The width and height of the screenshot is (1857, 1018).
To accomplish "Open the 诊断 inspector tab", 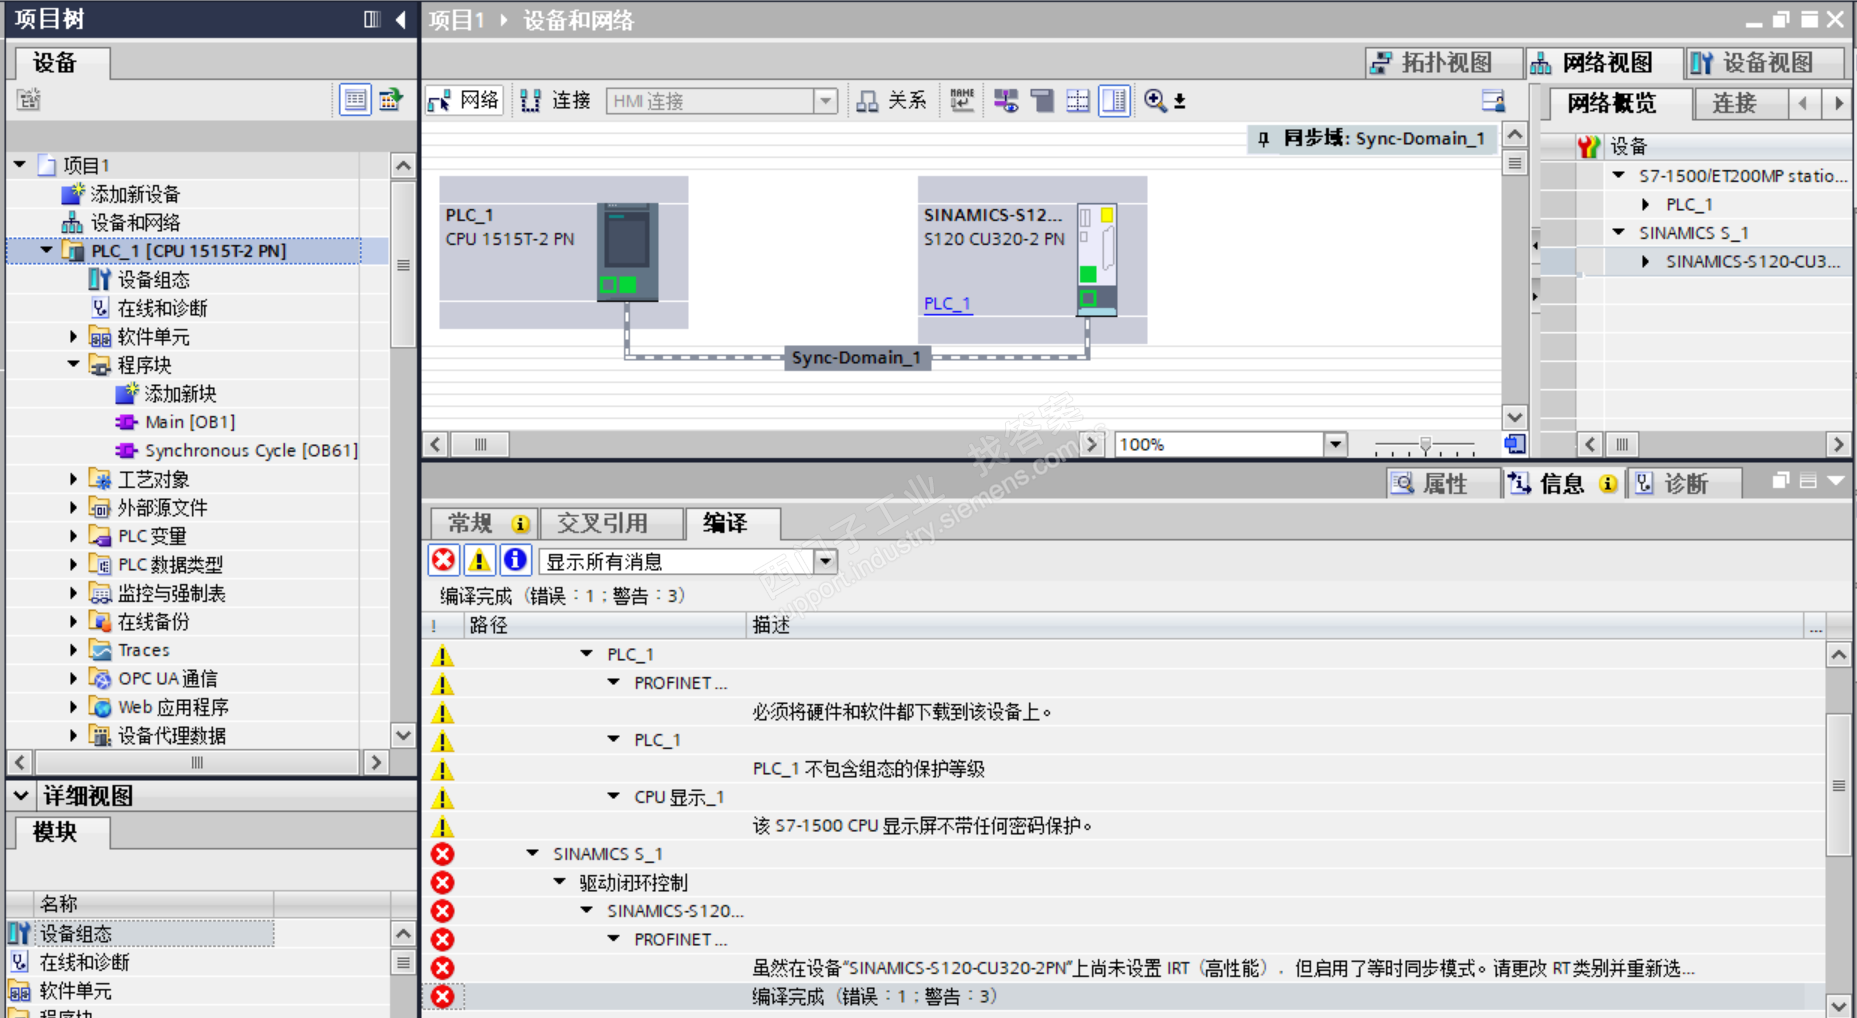I will (x=1685, y=484).
